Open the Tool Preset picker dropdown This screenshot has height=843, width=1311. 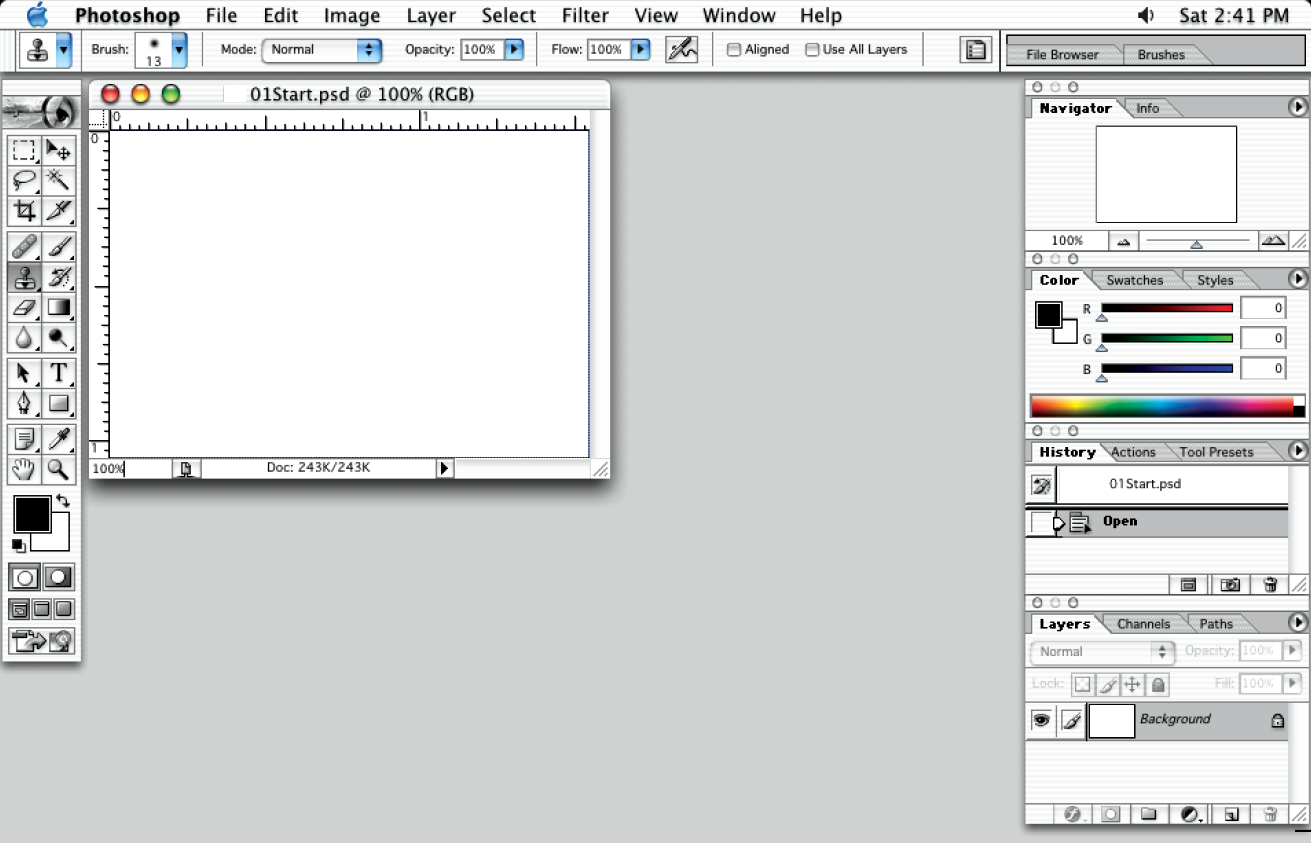tap(64, 49)
